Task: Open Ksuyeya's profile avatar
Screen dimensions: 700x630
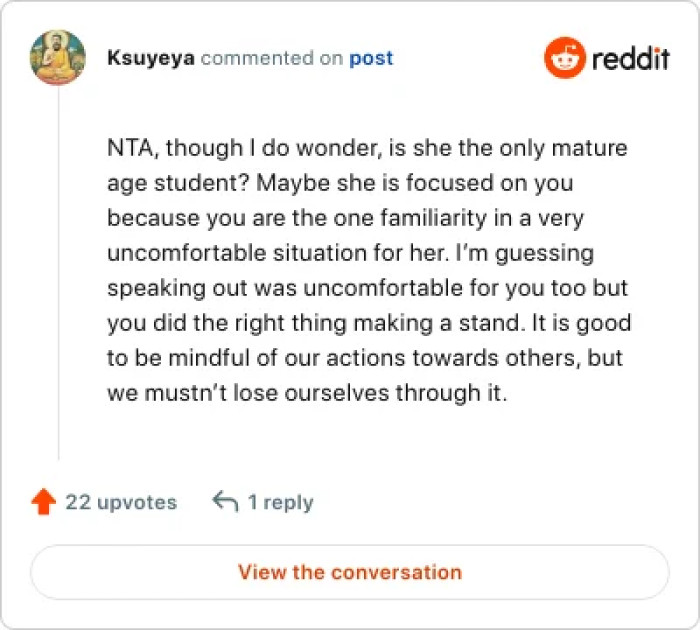Action: (58, 57)
